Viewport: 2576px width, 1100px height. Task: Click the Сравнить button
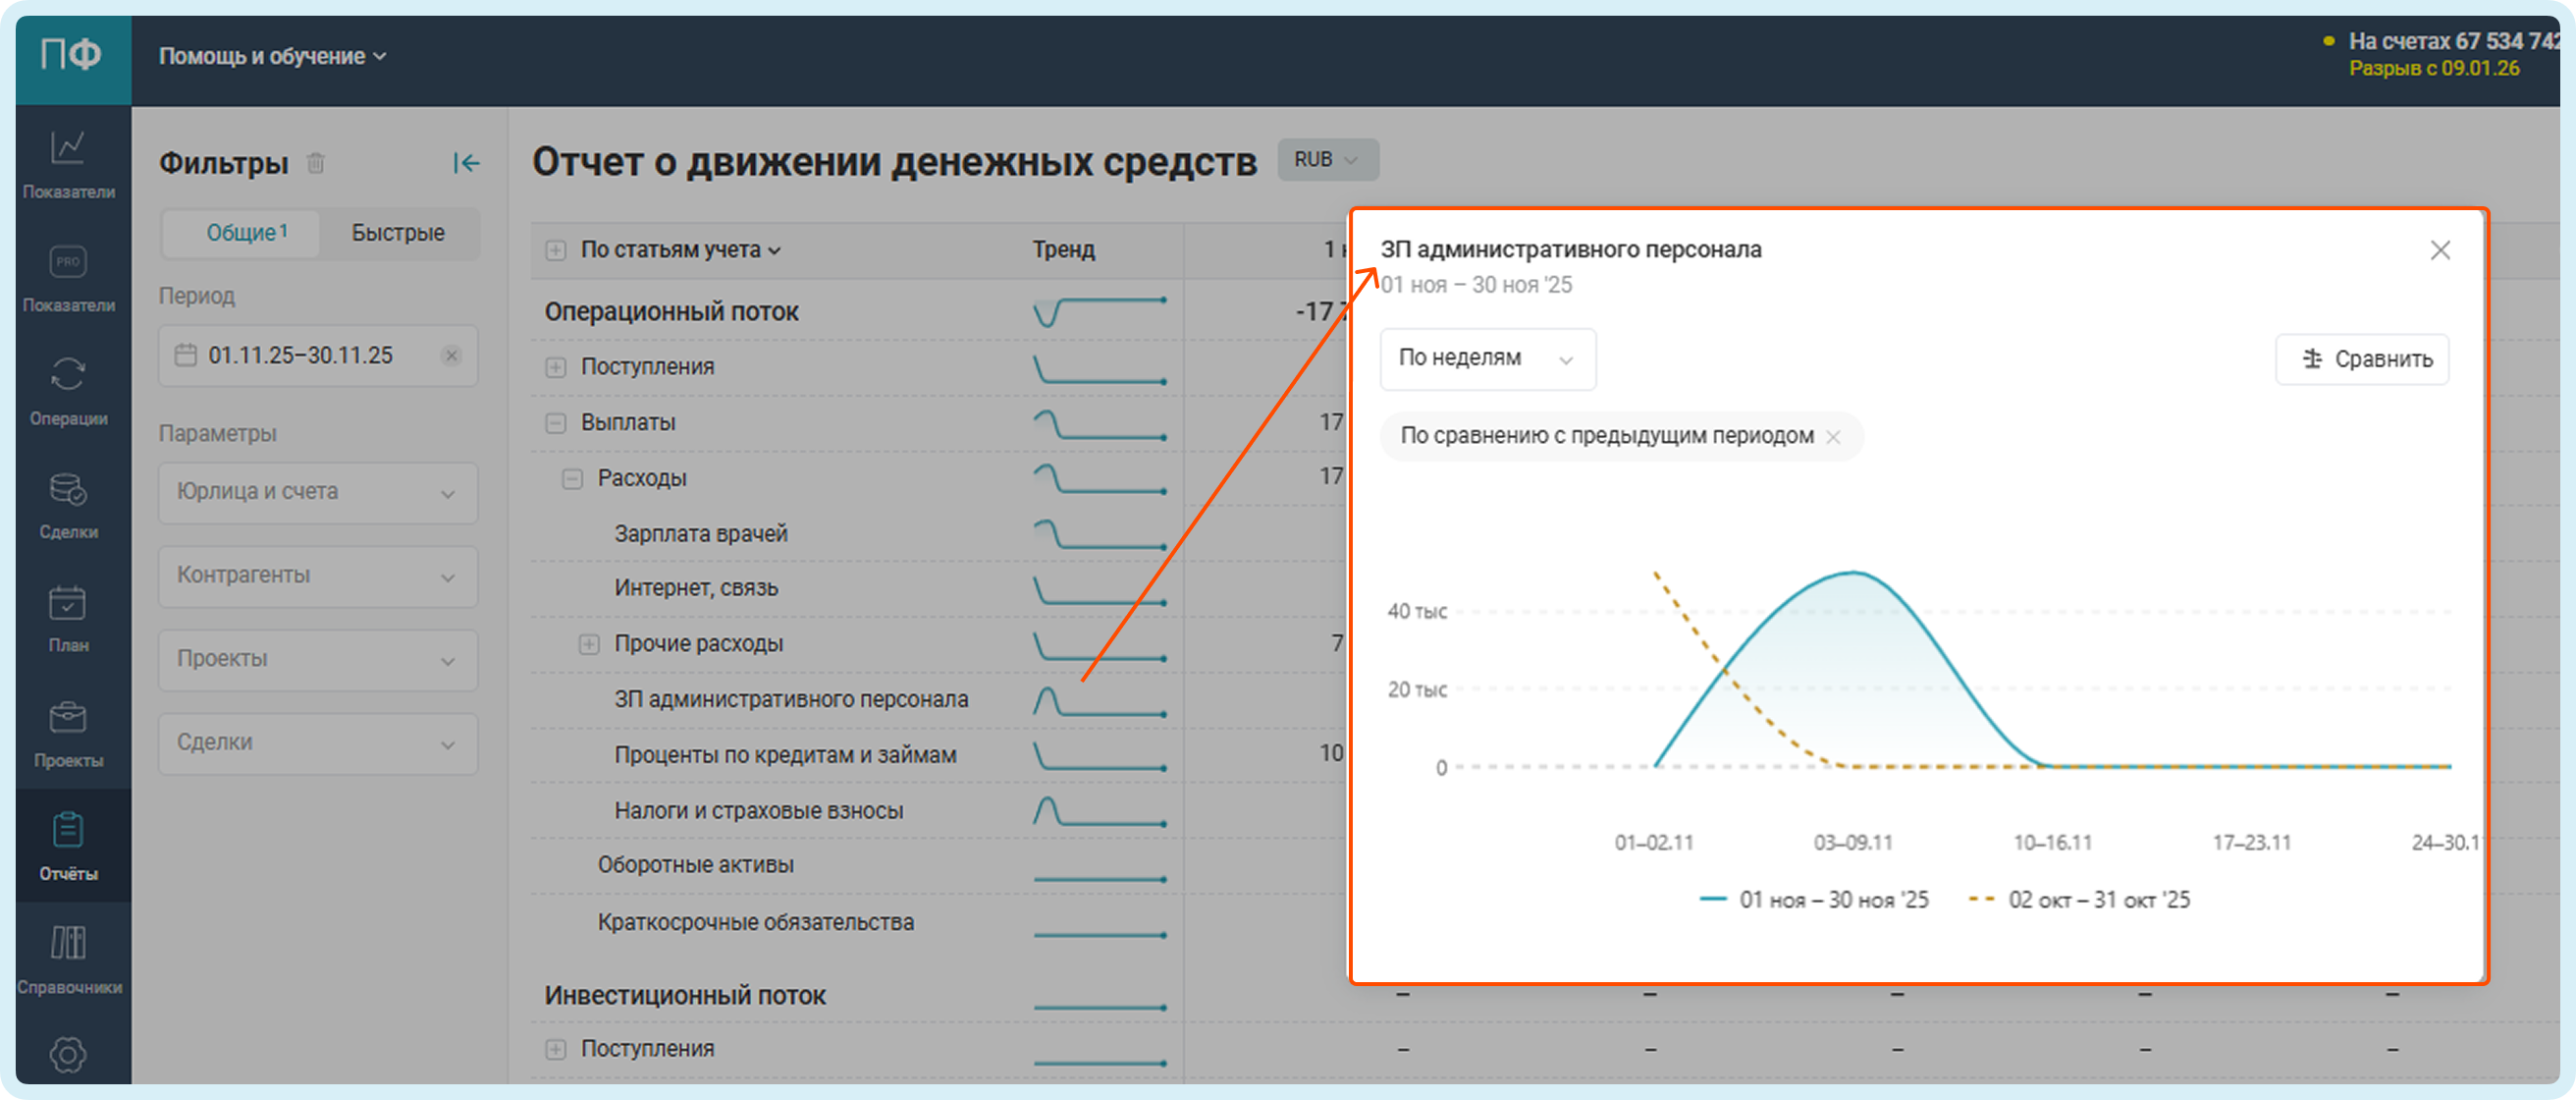[x=2363, y=359]
